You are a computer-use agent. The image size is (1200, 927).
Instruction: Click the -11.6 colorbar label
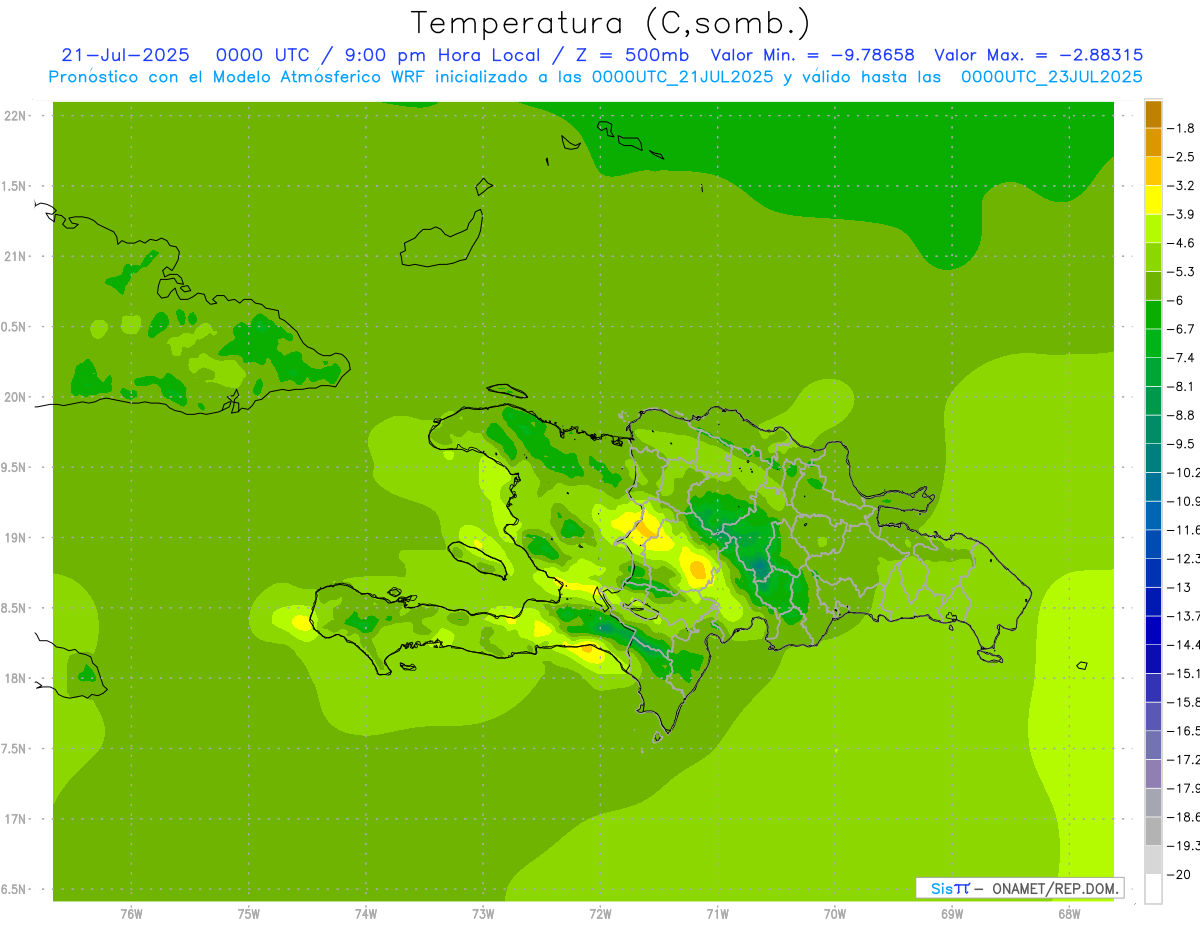[x=1183, y=530]
